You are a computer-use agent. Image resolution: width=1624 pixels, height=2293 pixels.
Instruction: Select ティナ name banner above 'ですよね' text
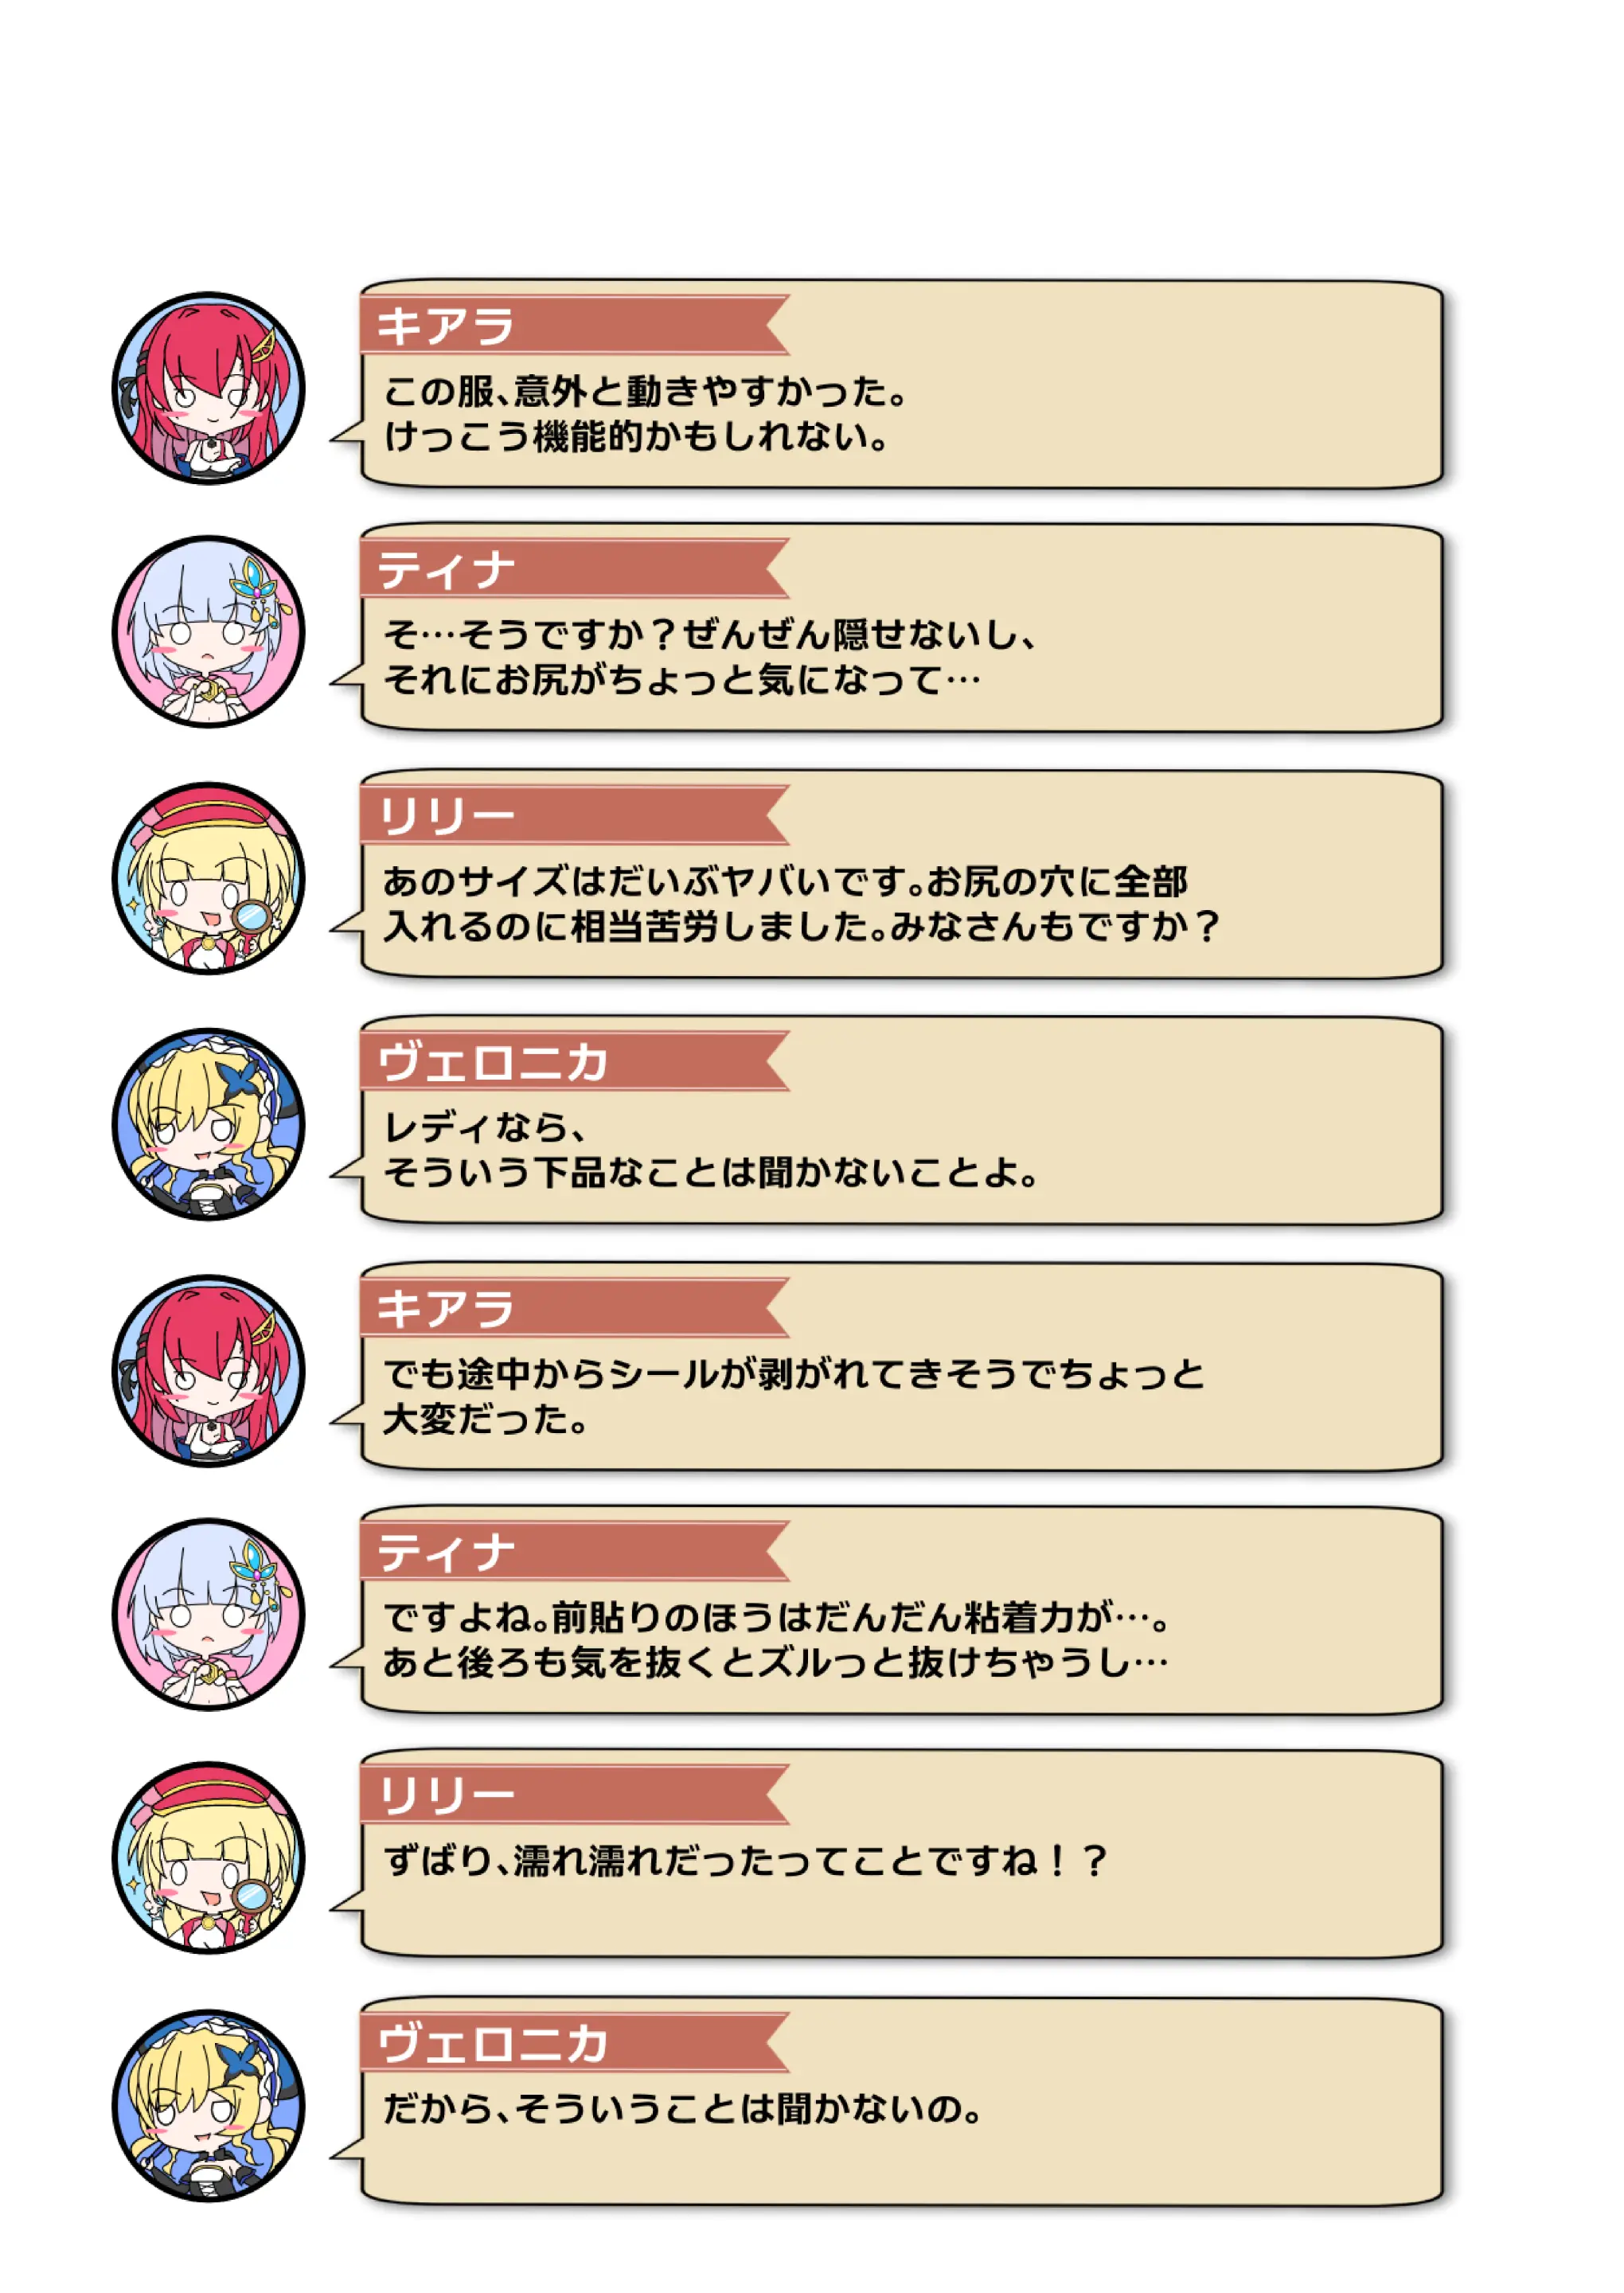pos(575,1552)
